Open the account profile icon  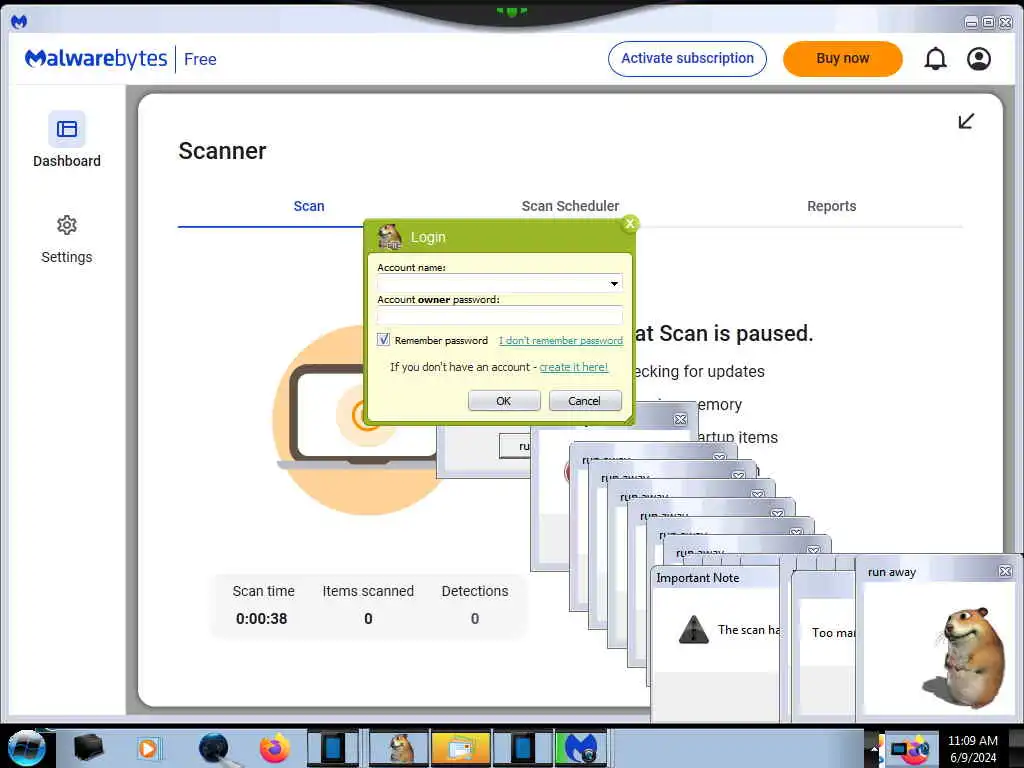click(978, 59)
